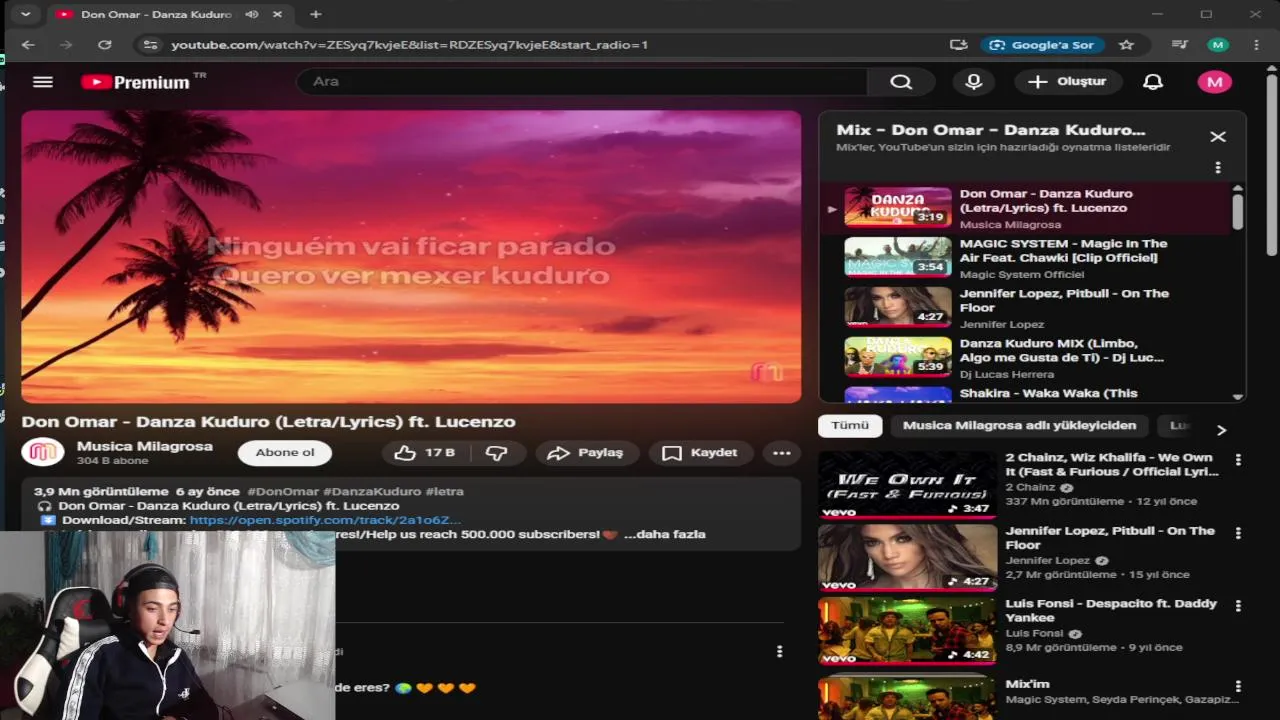Open options for Jennifer Lopez recommended video

(x=1238, y=534)
